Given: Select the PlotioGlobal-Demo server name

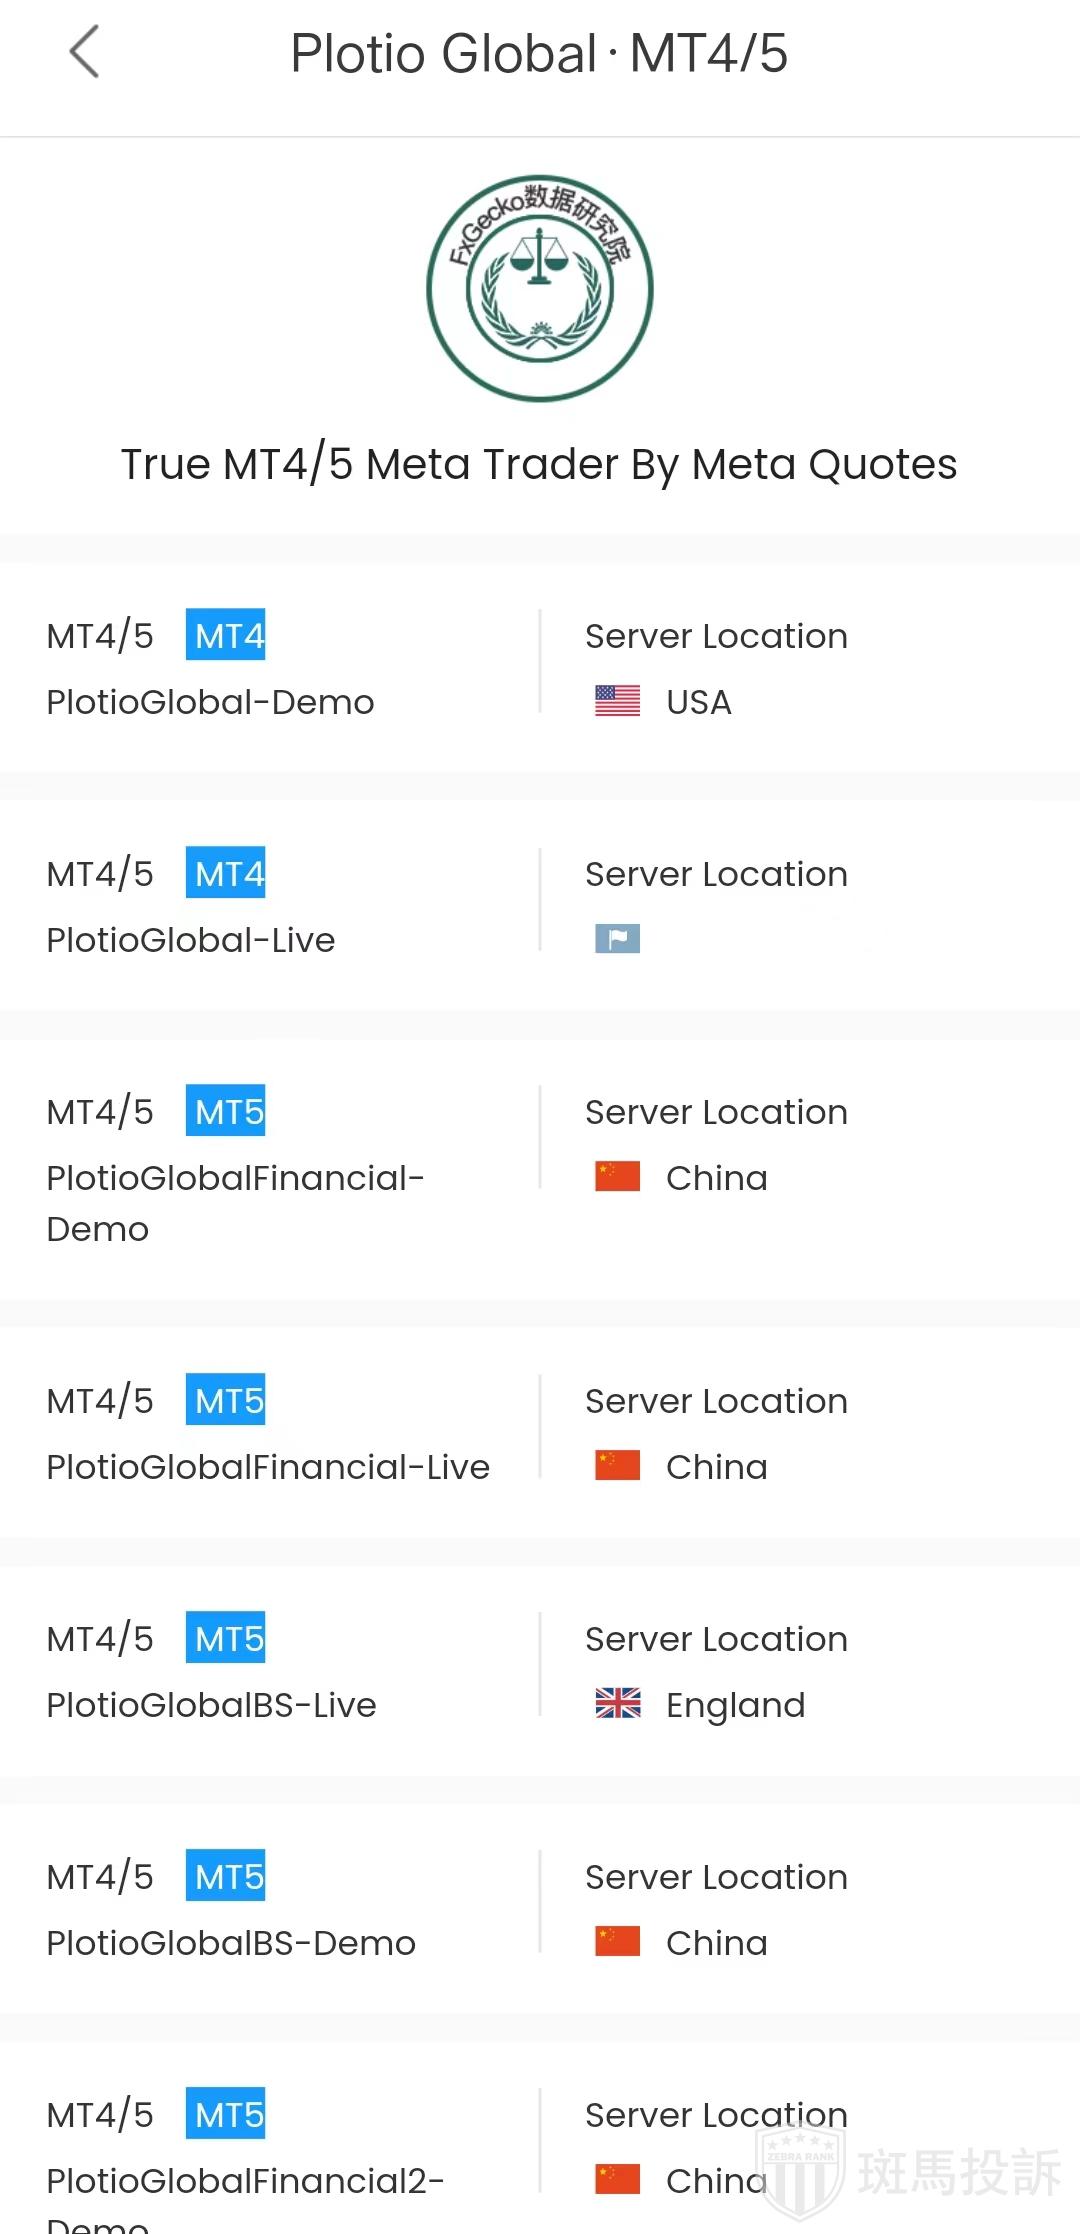Looking at the screenshot, I should click(210, 702).
